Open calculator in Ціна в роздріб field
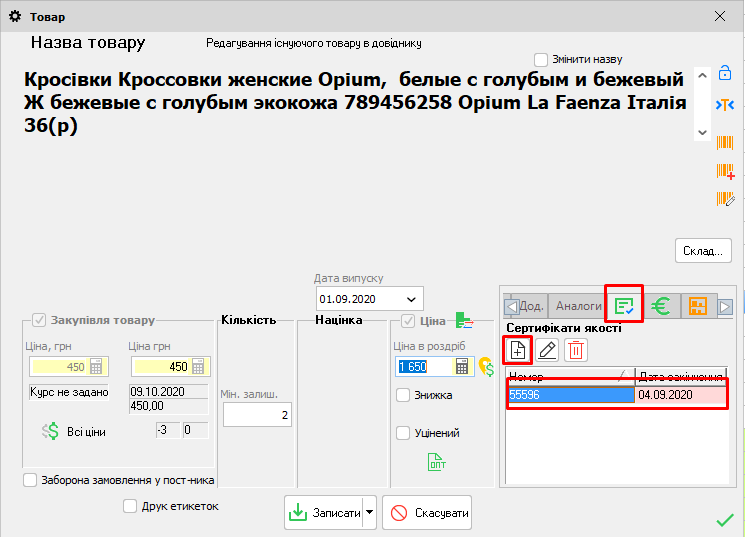 coord(463,367)
